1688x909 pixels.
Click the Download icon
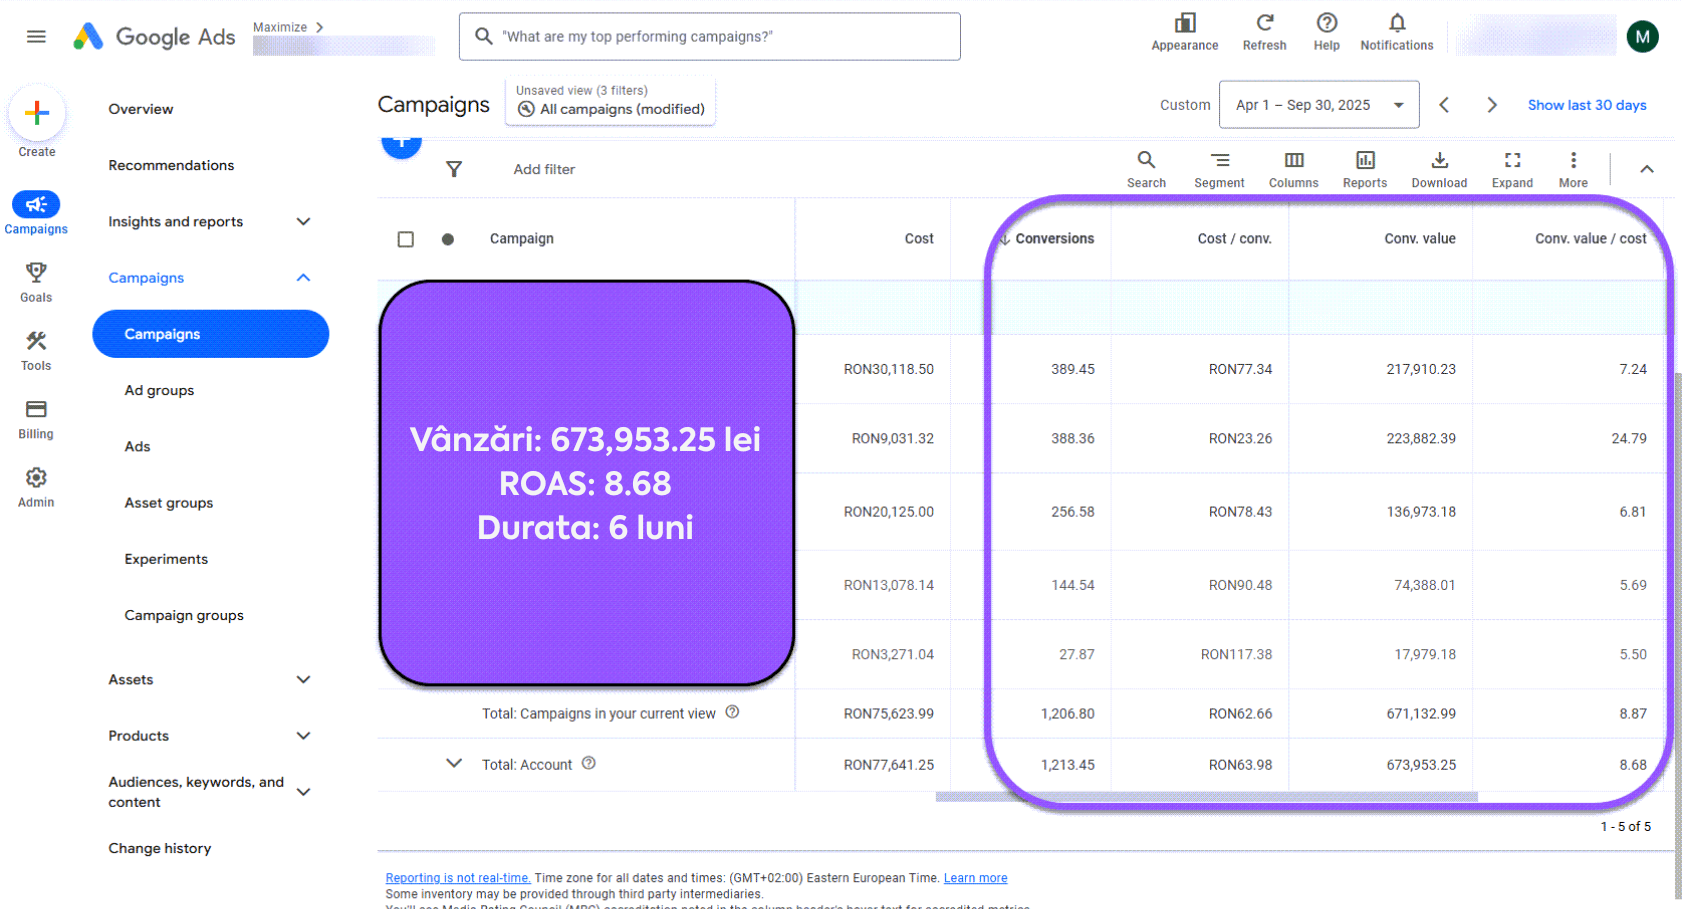[1439, 160]
